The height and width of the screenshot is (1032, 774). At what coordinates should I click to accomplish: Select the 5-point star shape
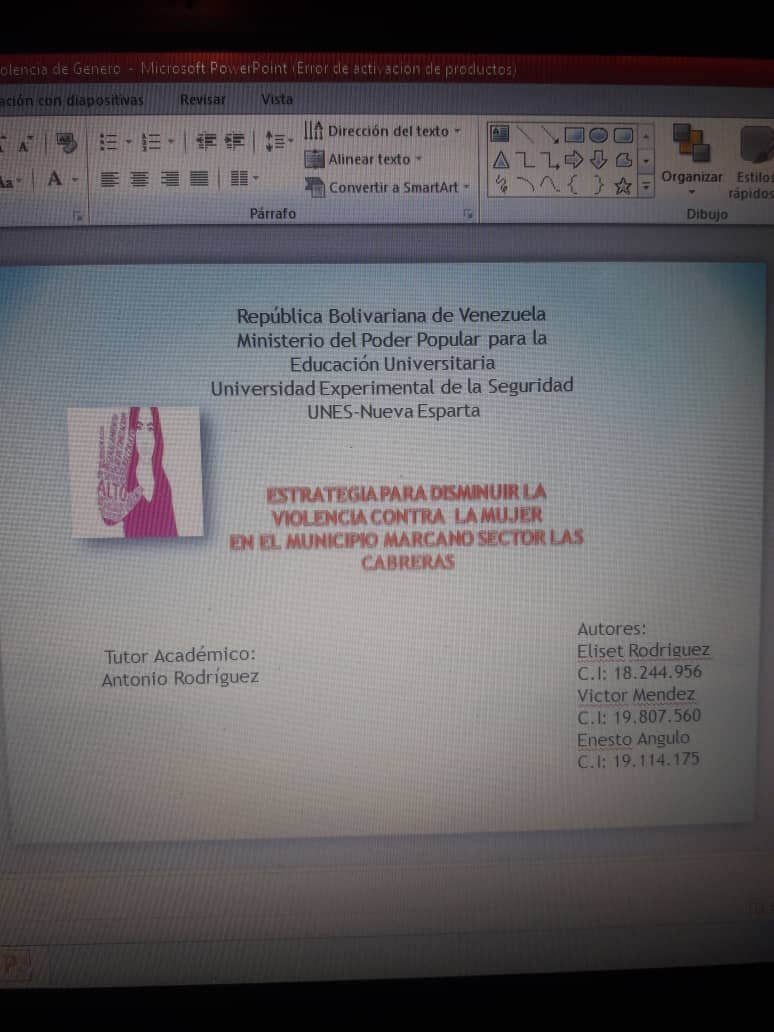[623, 186]
